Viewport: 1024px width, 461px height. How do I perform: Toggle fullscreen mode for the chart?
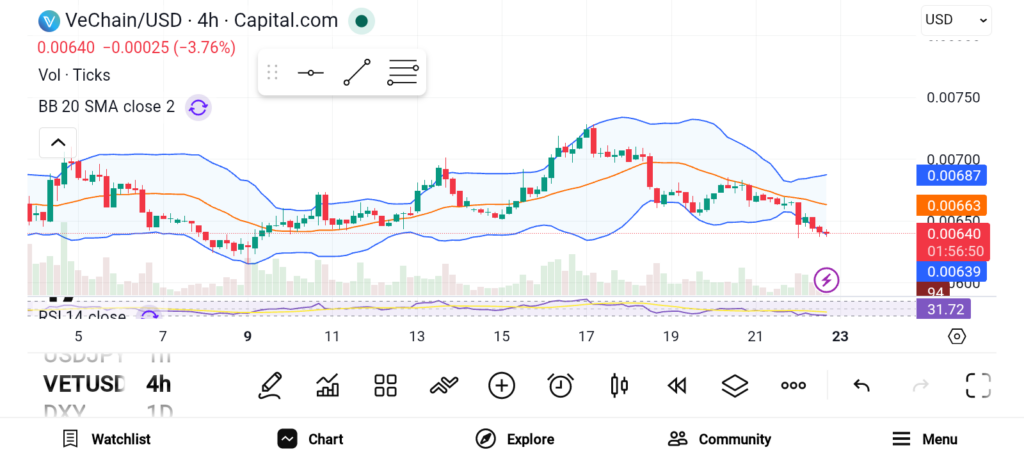click(977, 385)
